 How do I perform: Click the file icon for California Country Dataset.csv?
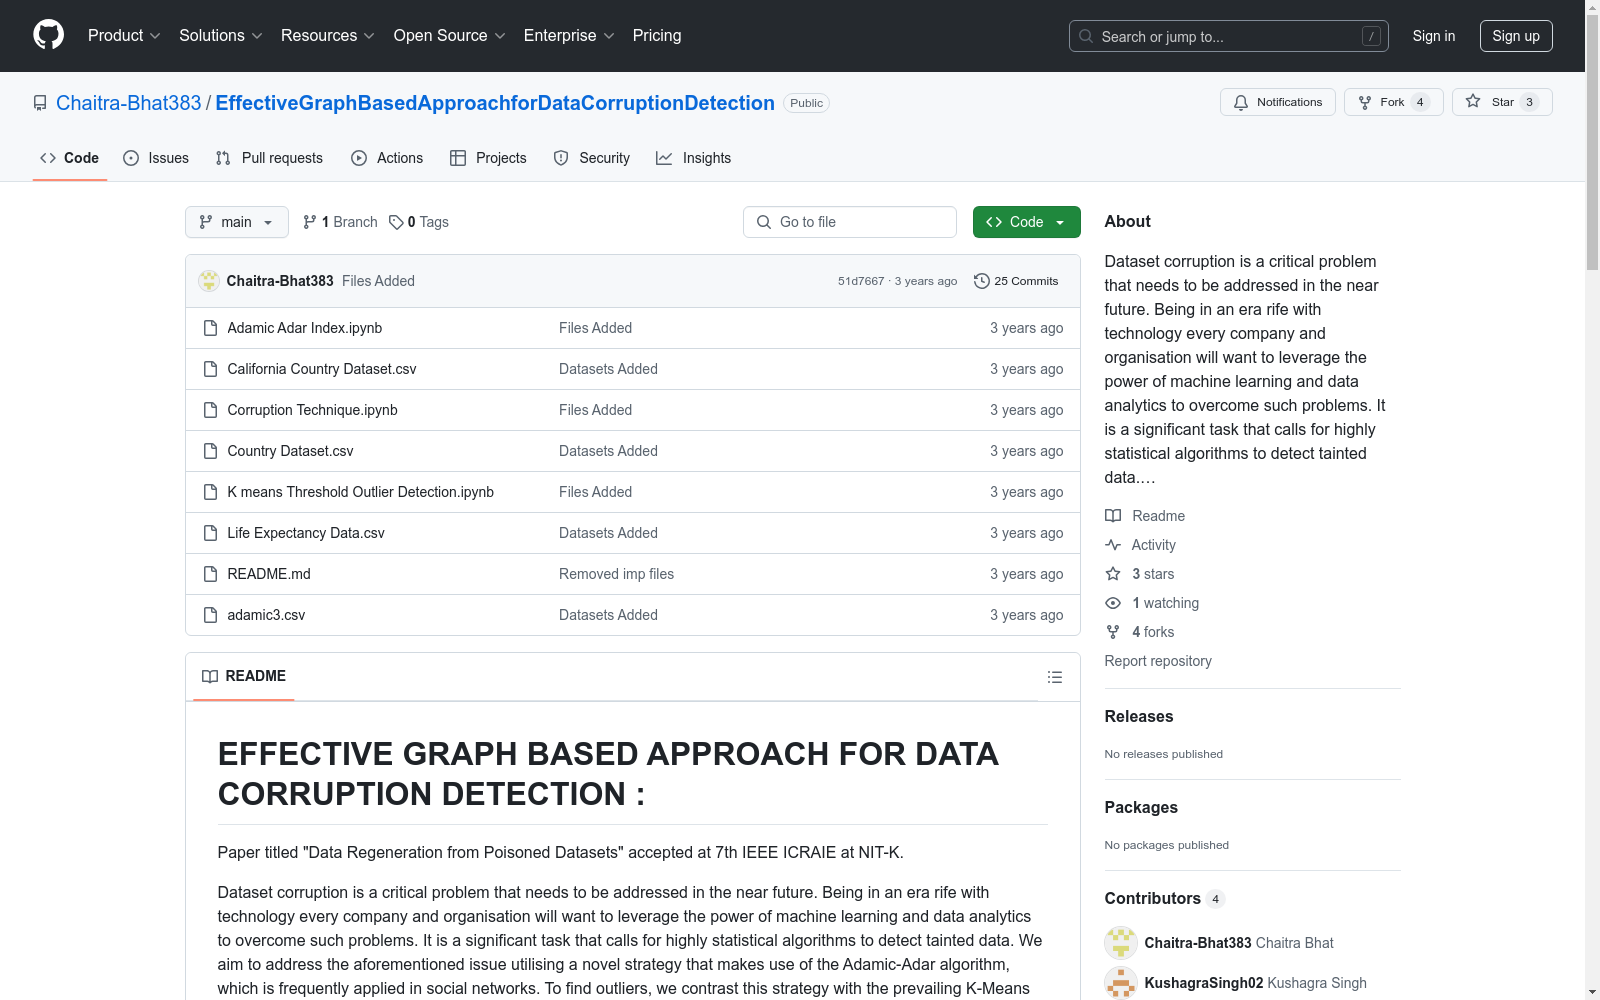click(x=210, y=369)
